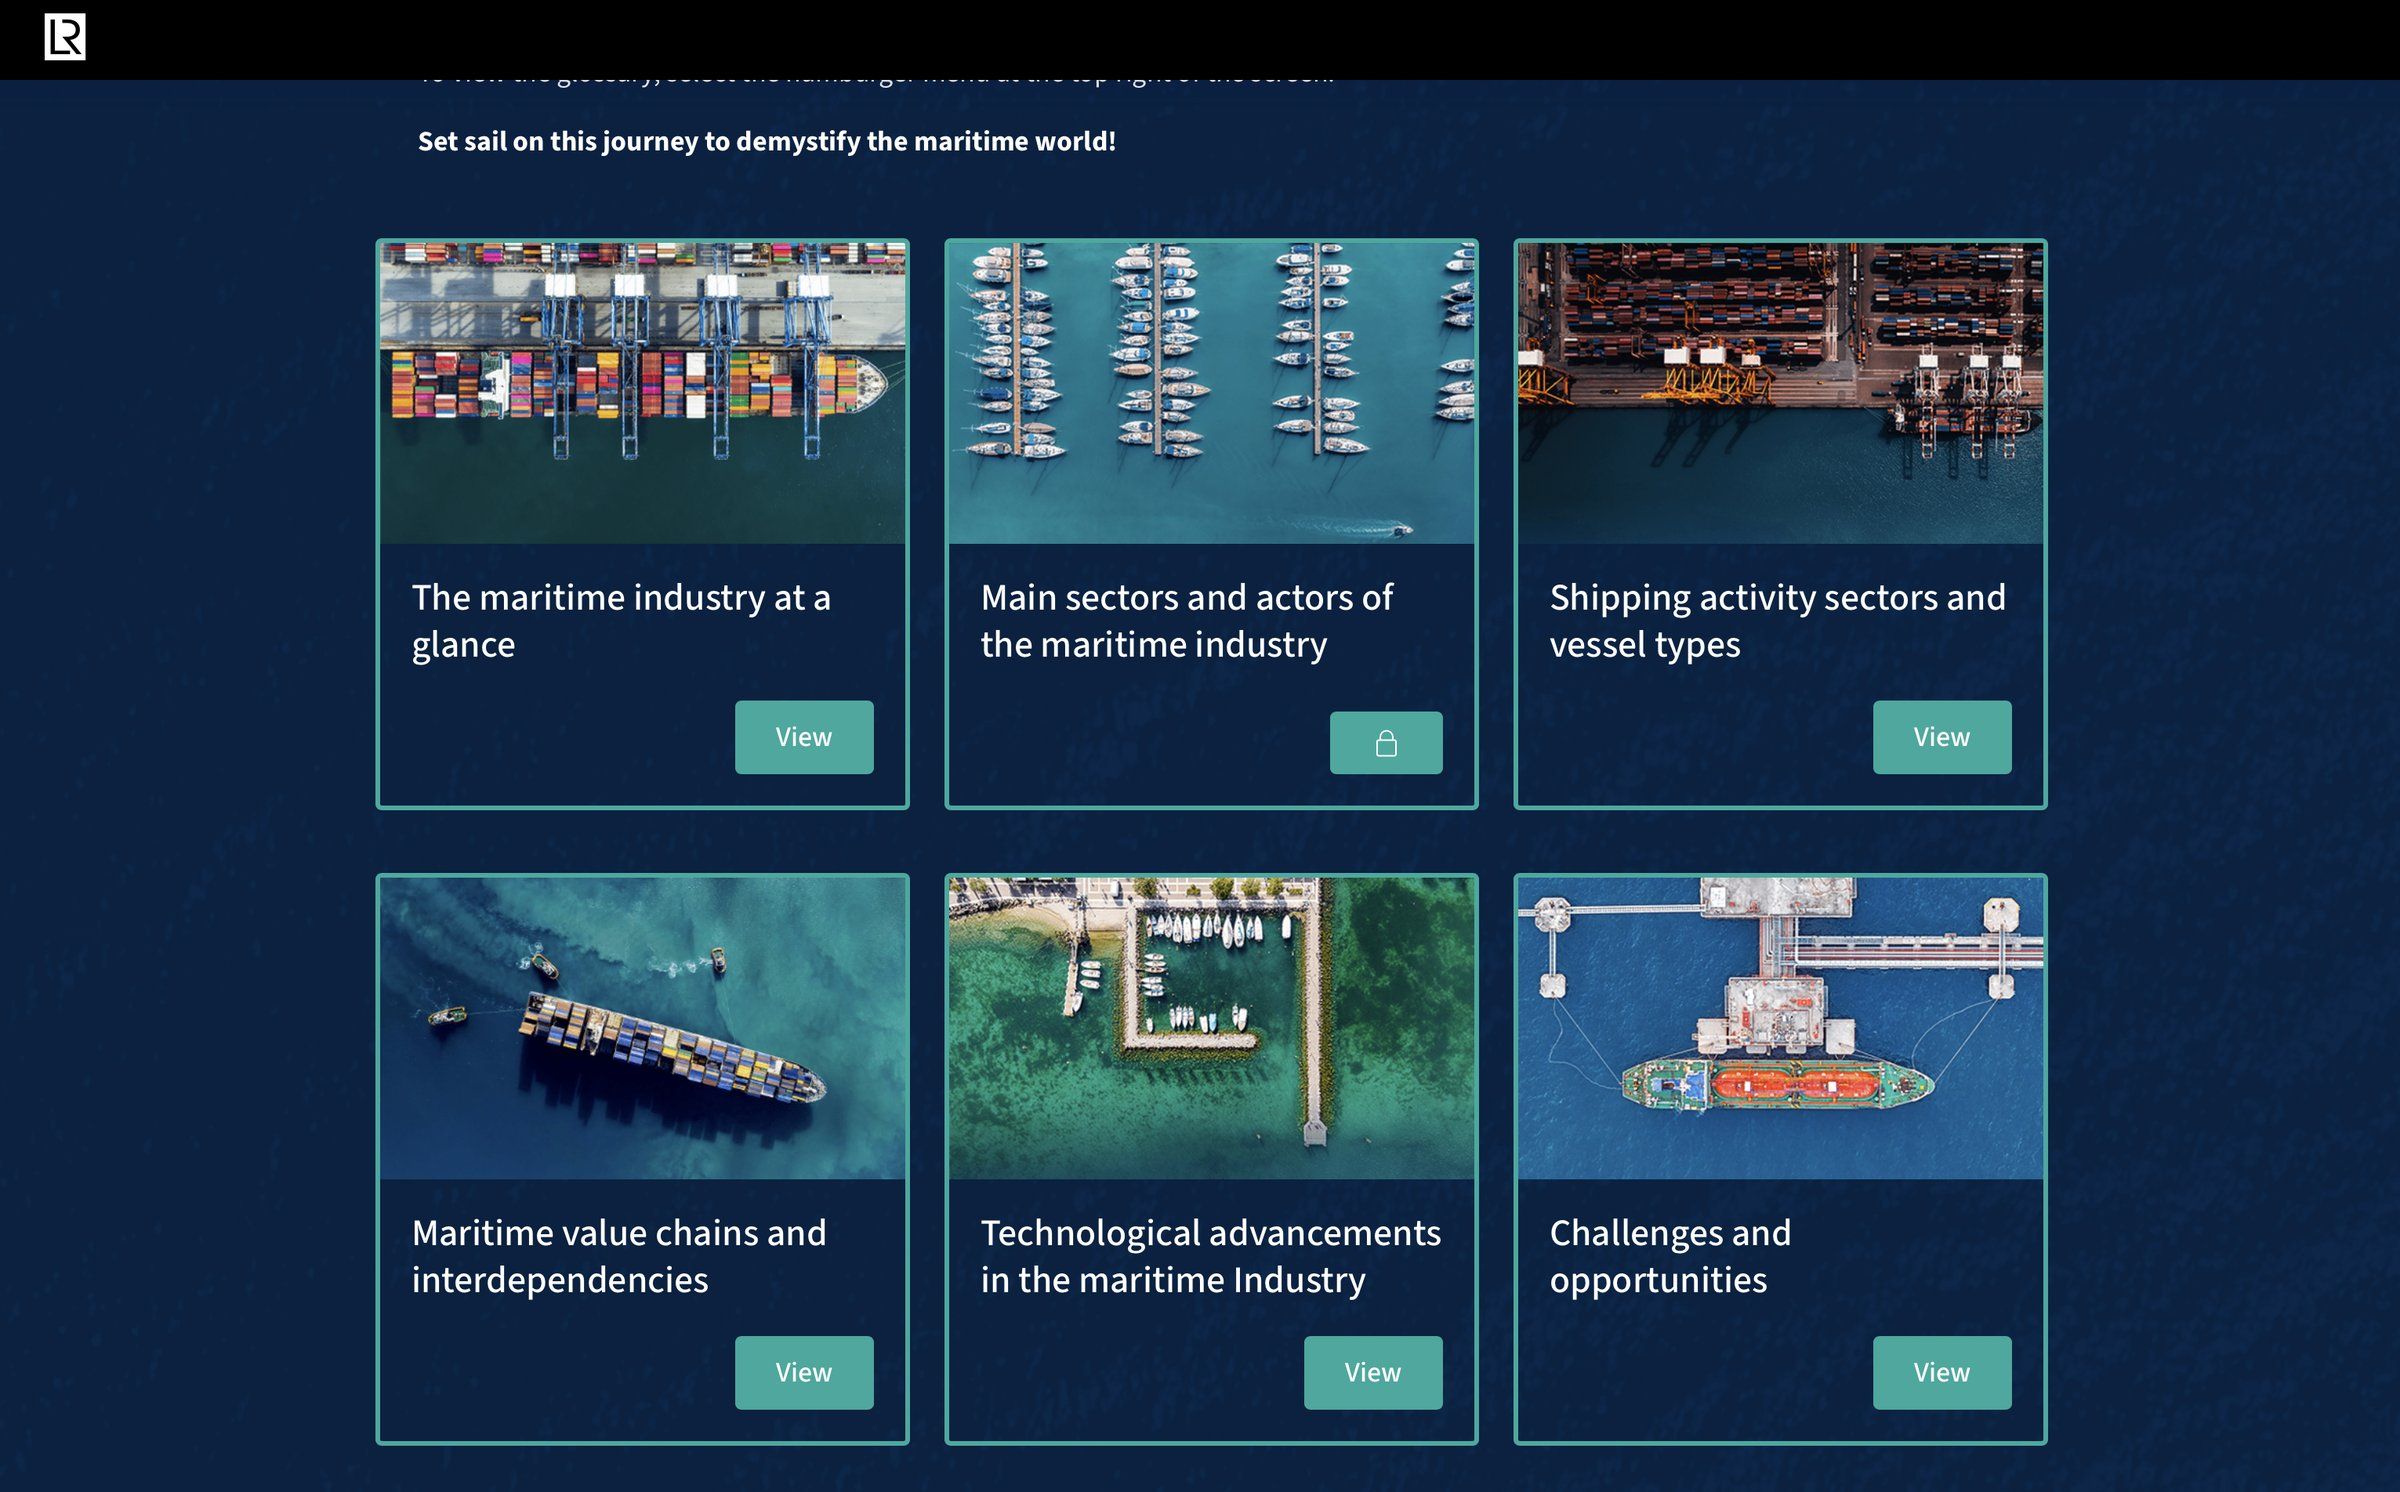Viewport: 2400px width, 1492px height.
Task: Open the marina boats thumbnail image
Action: [x=1211, y=393]
